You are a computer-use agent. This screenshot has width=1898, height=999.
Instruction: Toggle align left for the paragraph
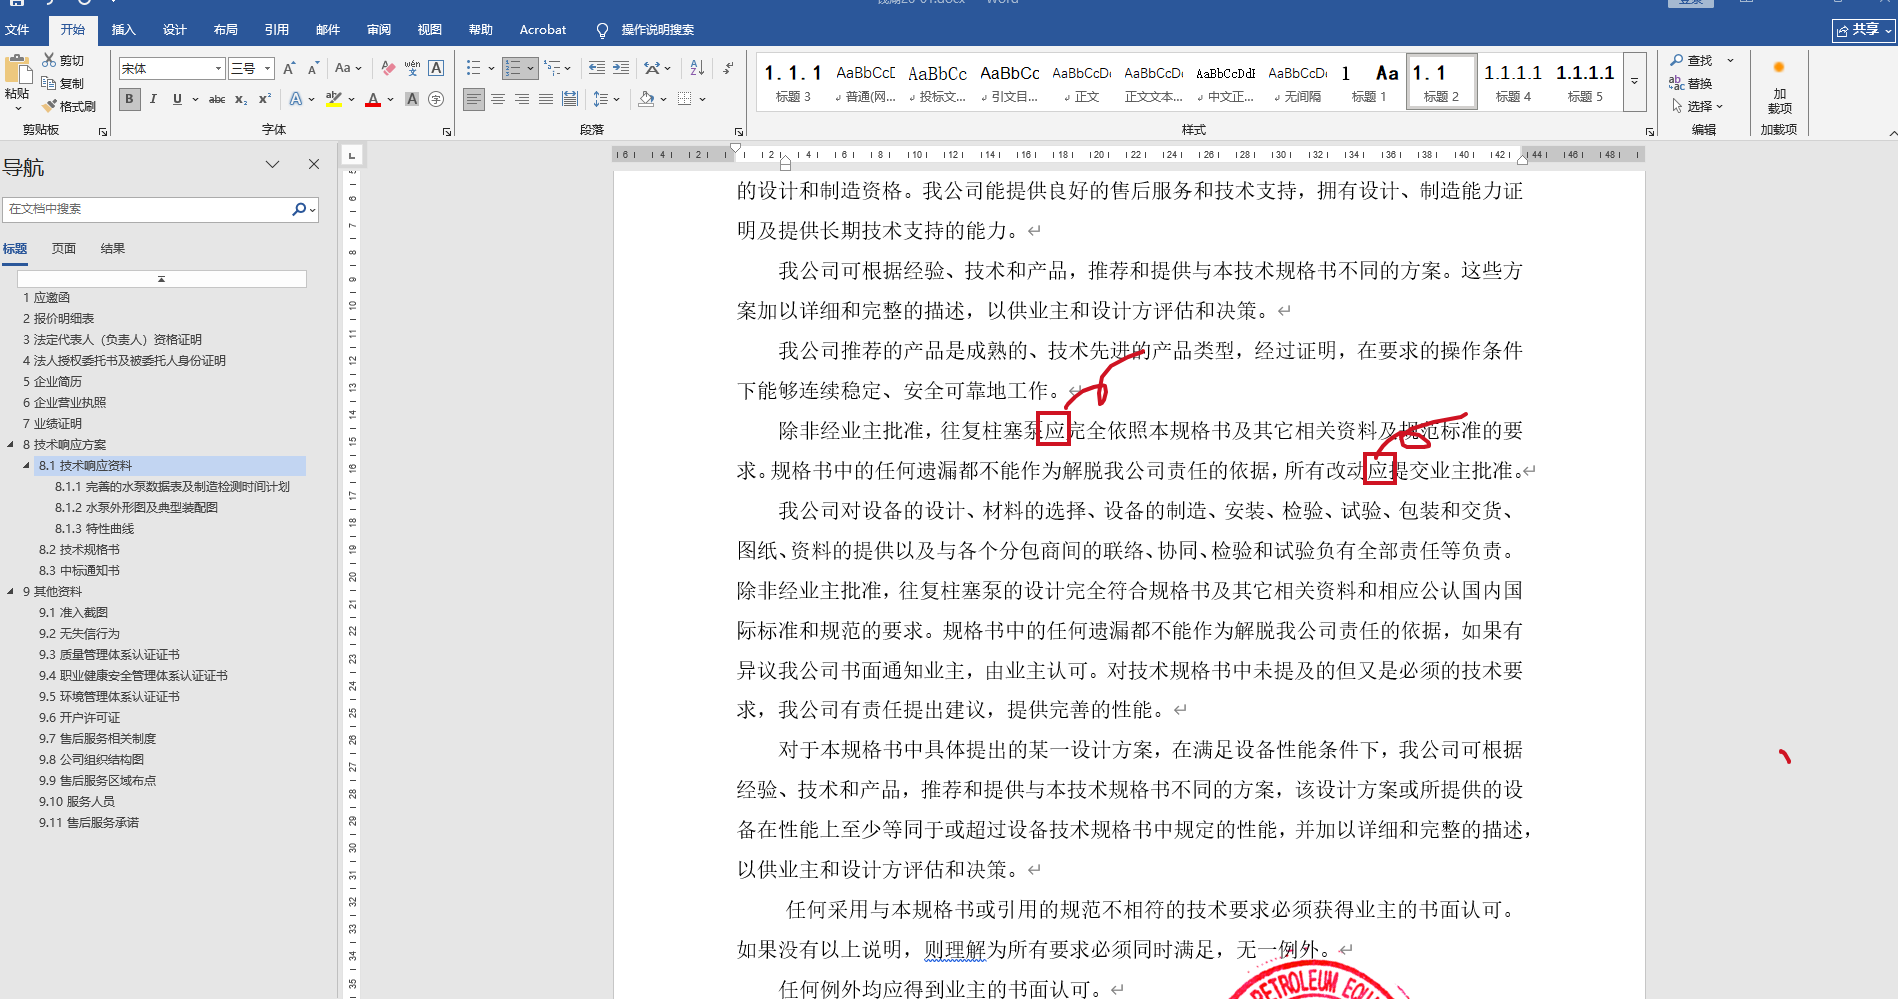click(474, 99)
